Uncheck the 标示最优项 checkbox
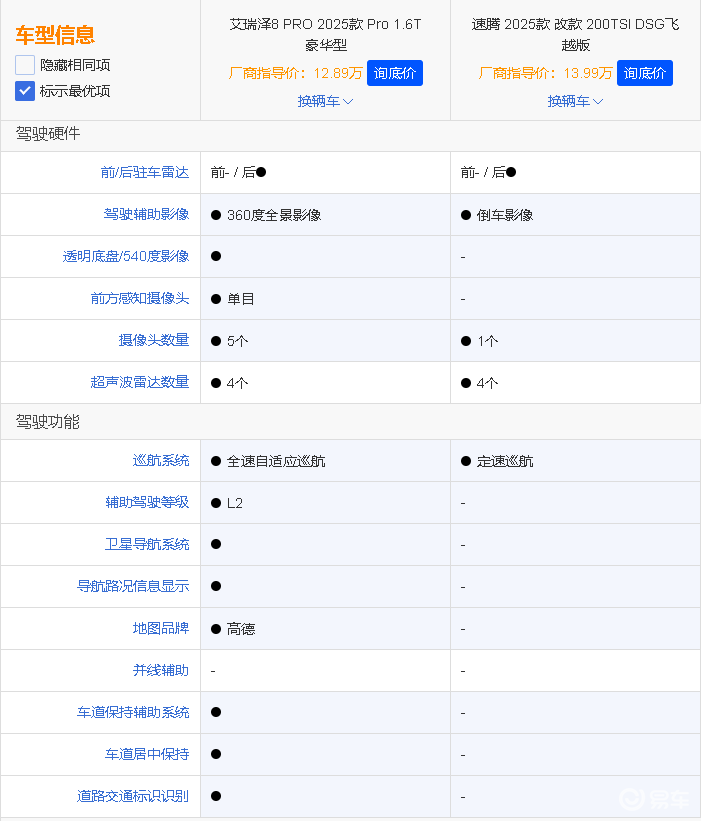The width and height of the screenshot is (701, 821). pyautogui.click(x=25, y=91)
